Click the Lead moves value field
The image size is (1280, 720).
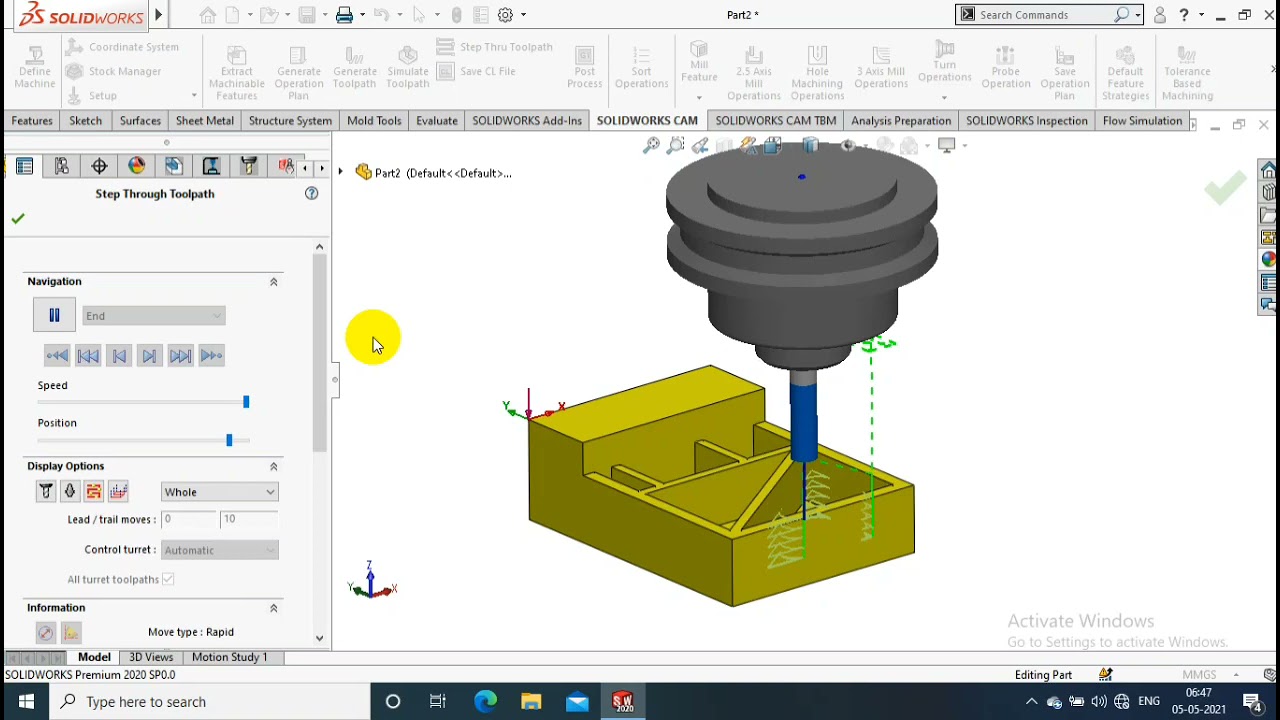tap(189, 519)
